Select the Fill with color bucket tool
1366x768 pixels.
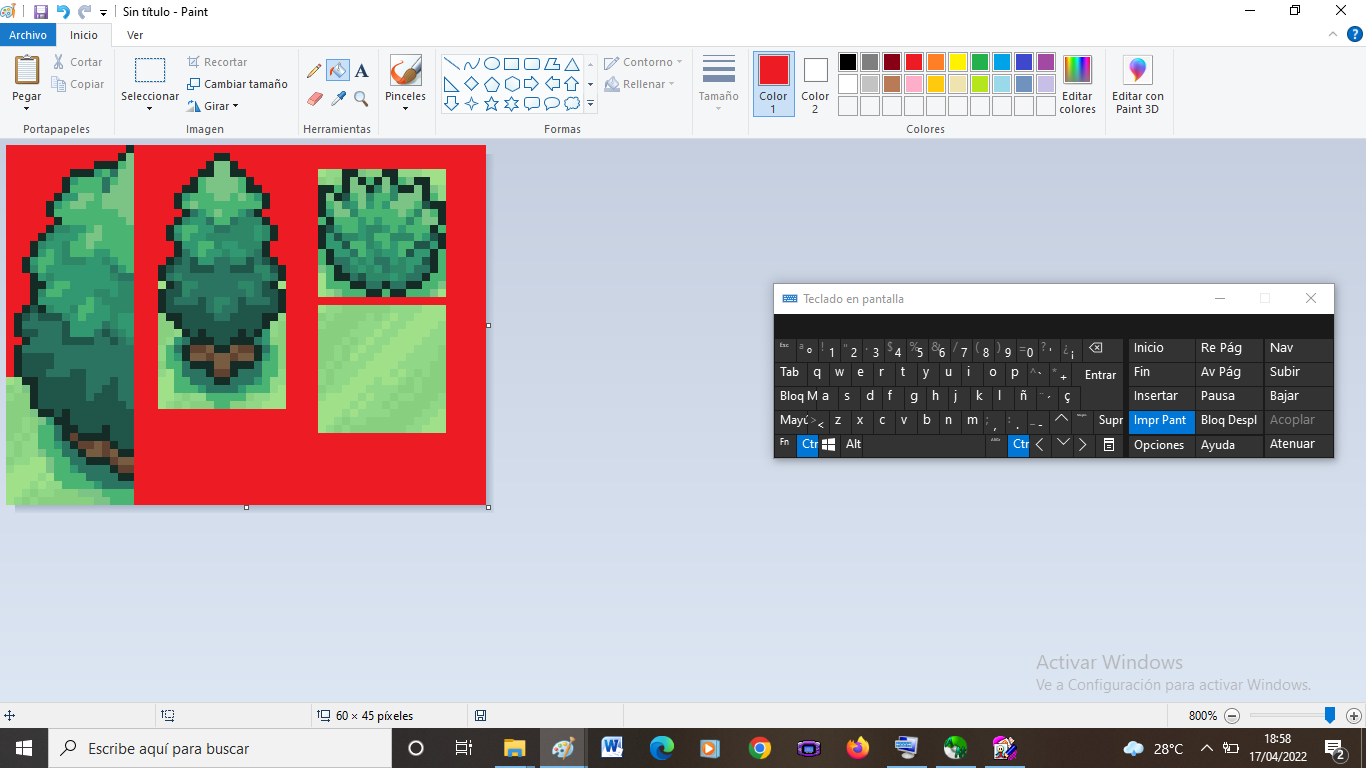pyautogui.click(x=338, y=71)
